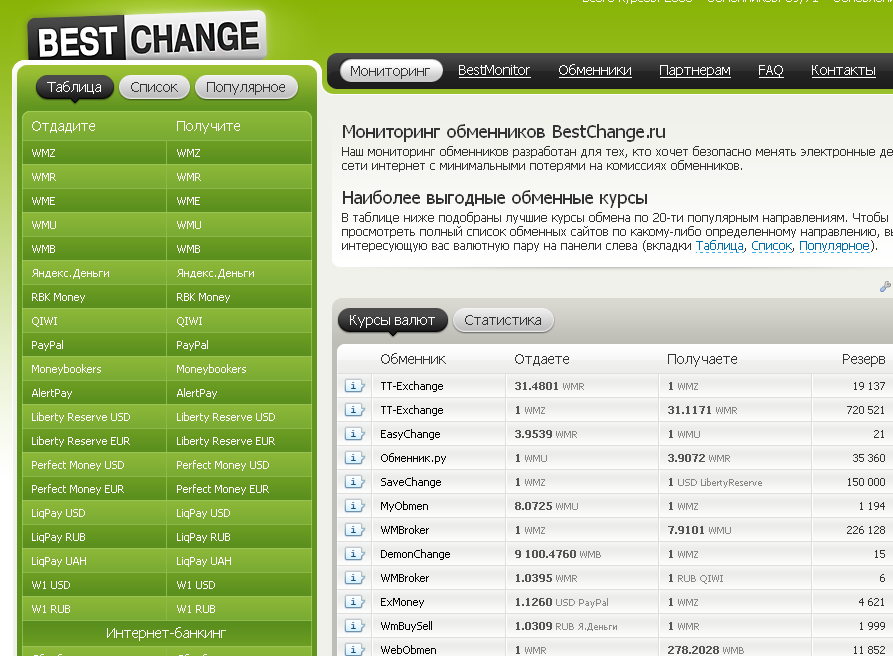Select WME in the Отдадите column

click(94, 200)
